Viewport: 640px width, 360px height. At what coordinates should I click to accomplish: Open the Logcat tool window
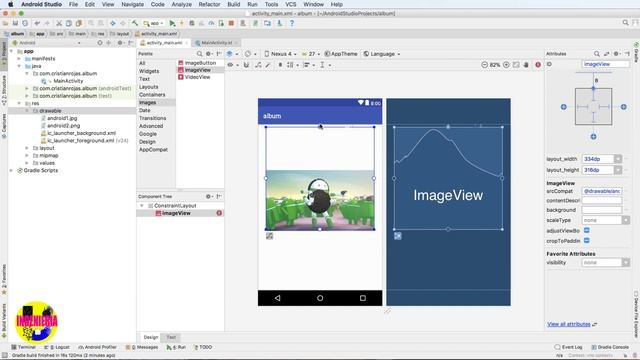(x=57, y=347)
